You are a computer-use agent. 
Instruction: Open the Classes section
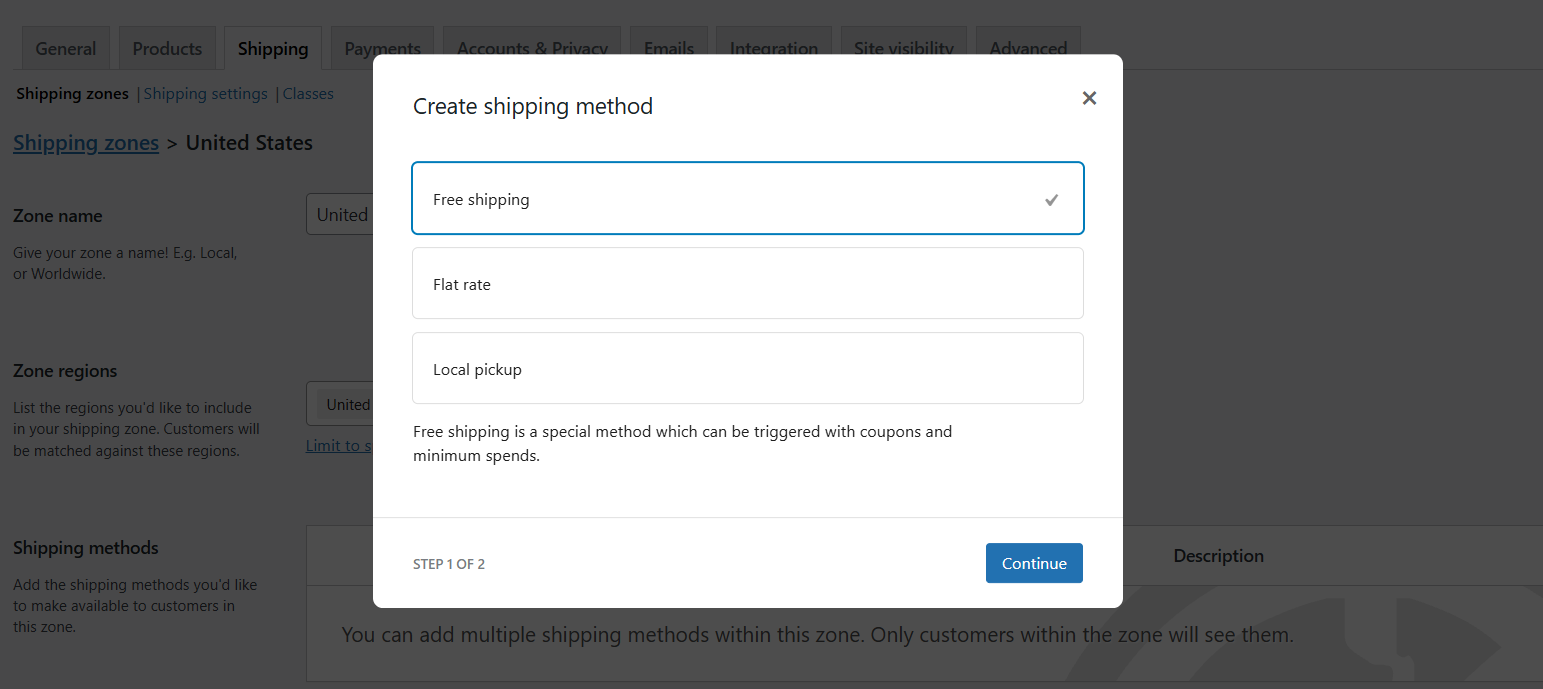[307, 93]
